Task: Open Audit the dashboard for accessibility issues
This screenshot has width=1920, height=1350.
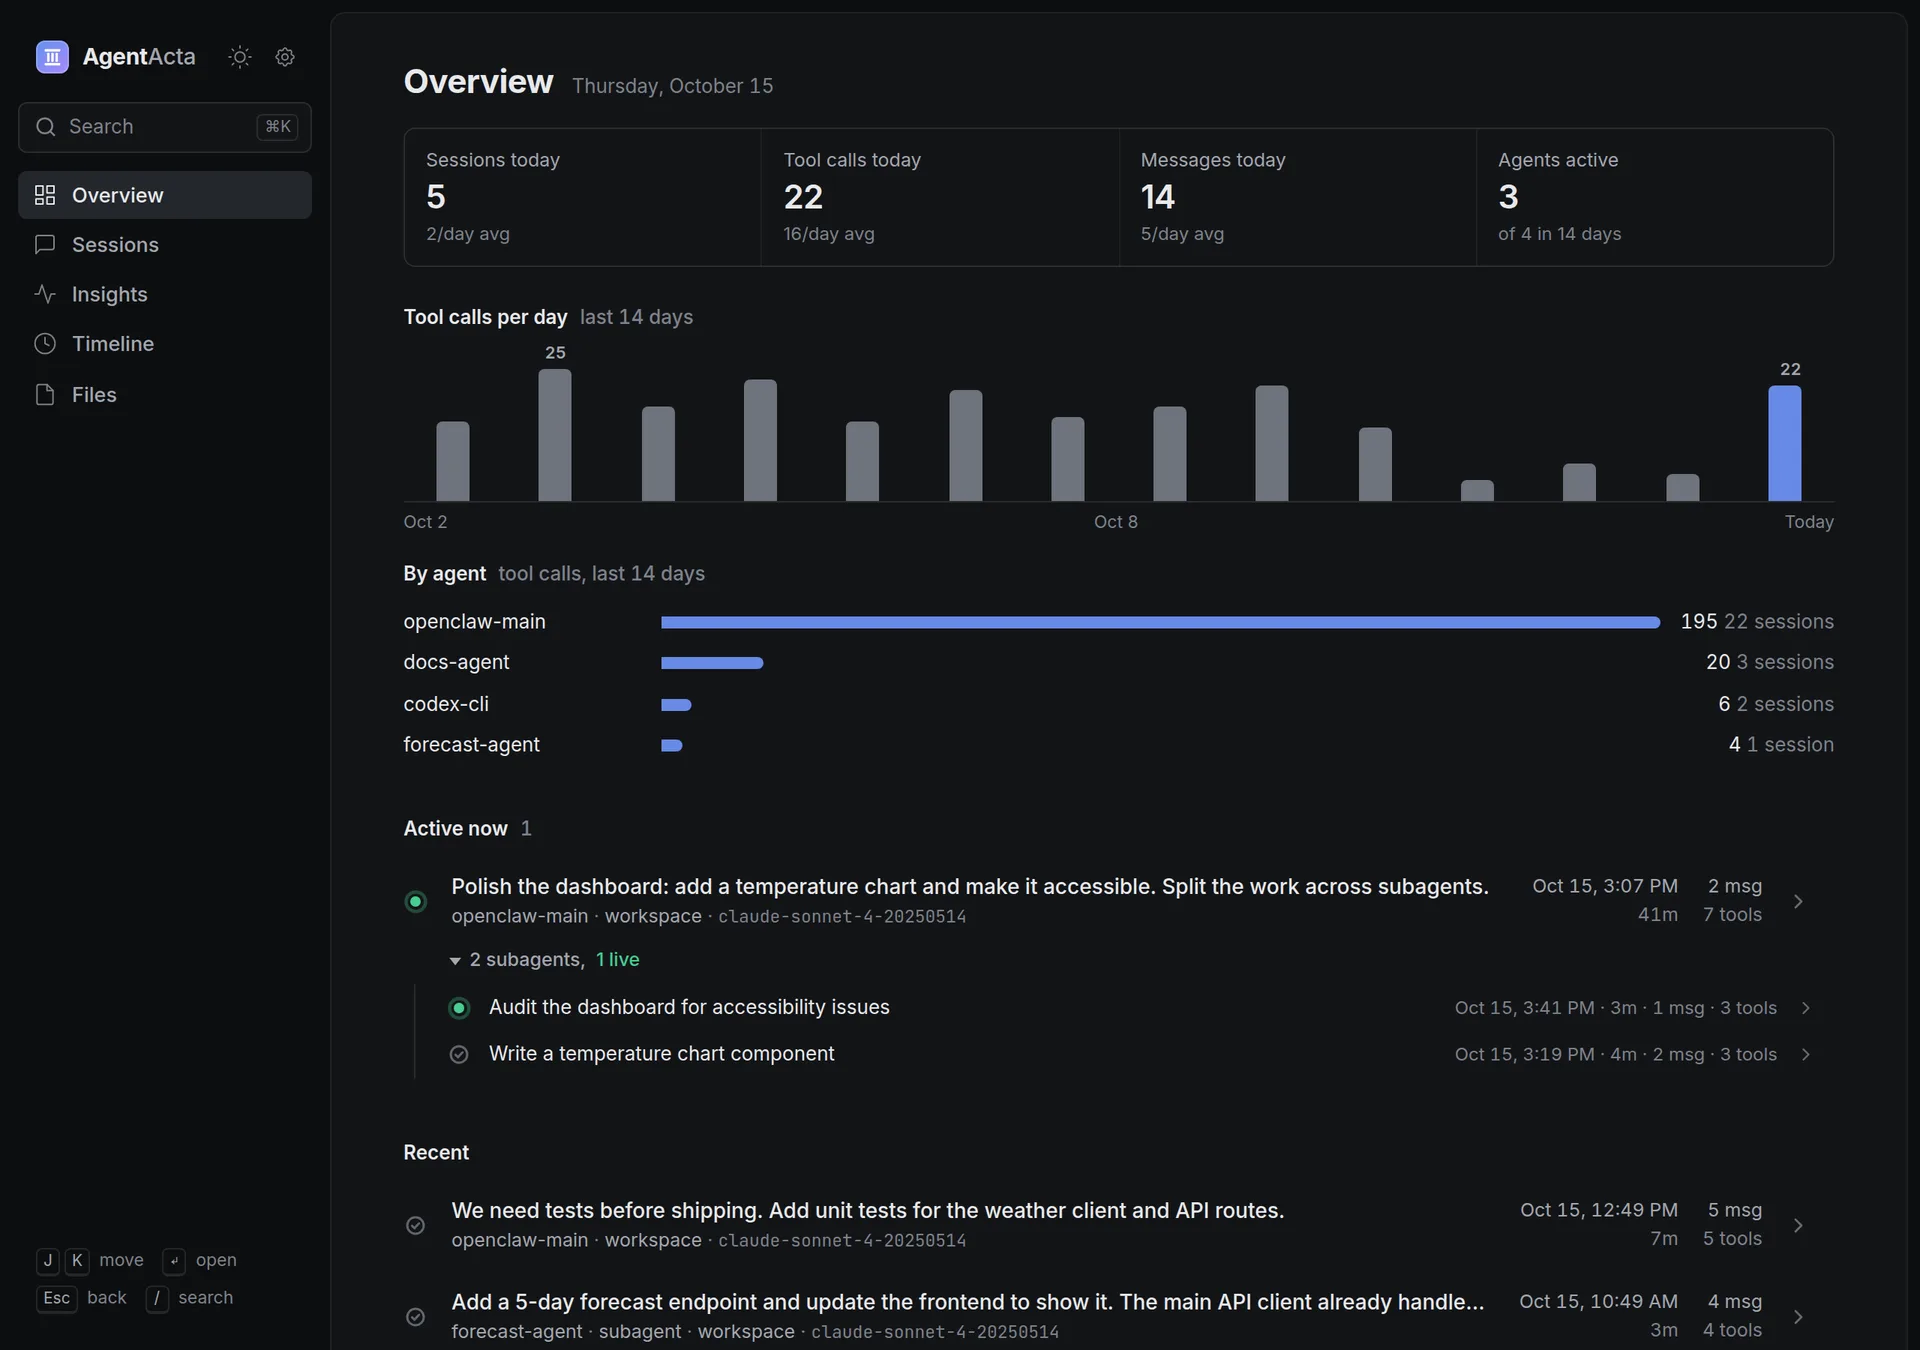Action: coord(1131,1008)
